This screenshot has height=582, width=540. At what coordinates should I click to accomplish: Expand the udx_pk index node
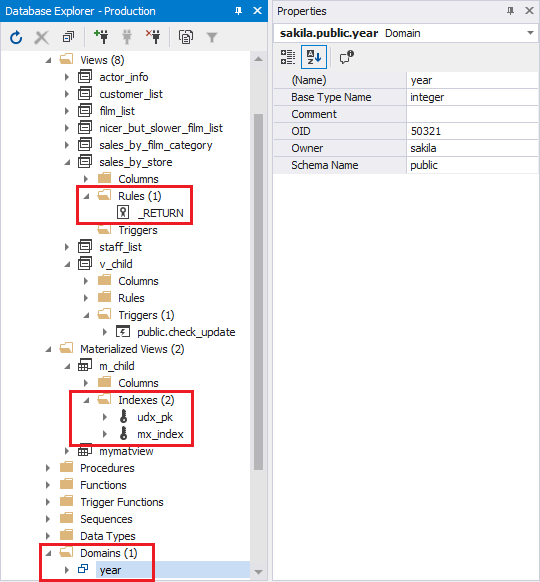click(x=105, y=417)
